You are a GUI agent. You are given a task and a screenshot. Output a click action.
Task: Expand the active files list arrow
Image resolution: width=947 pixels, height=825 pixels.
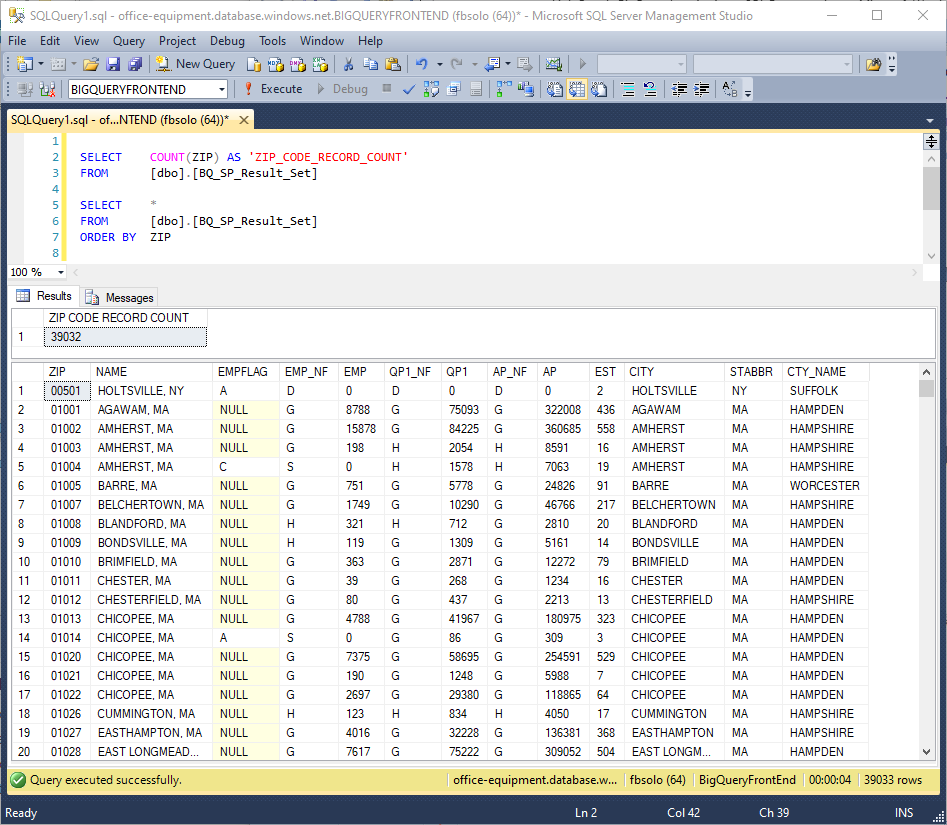[x=930, y=121]
